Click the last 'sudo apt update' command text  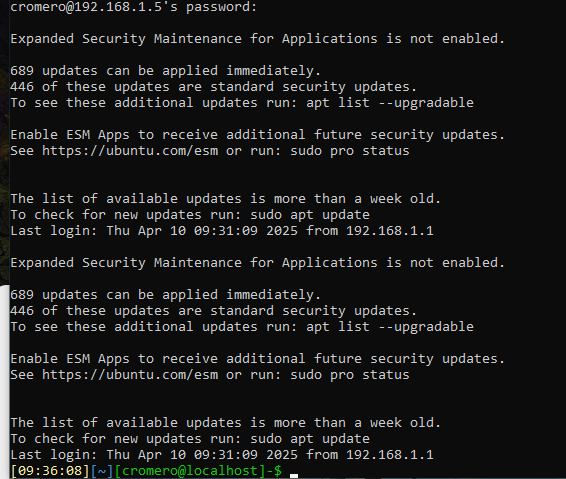point(310,439)
